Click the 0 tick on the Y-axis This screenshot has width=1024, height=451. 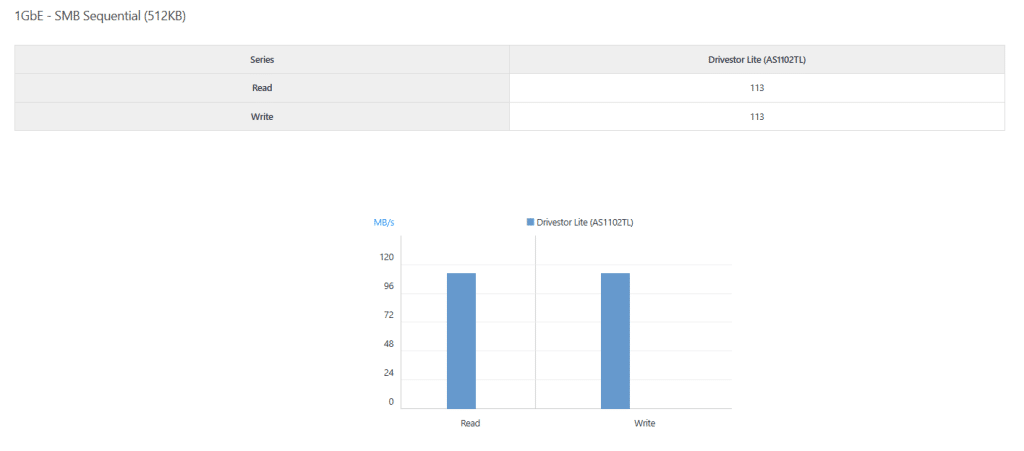point(391,402)
